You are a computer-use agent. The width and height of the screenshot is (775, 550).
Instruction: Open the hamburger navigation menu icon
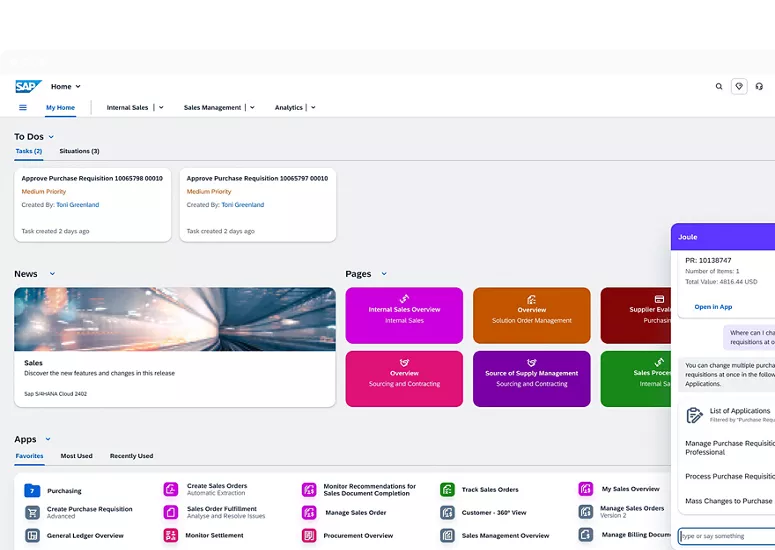point(23,107)
